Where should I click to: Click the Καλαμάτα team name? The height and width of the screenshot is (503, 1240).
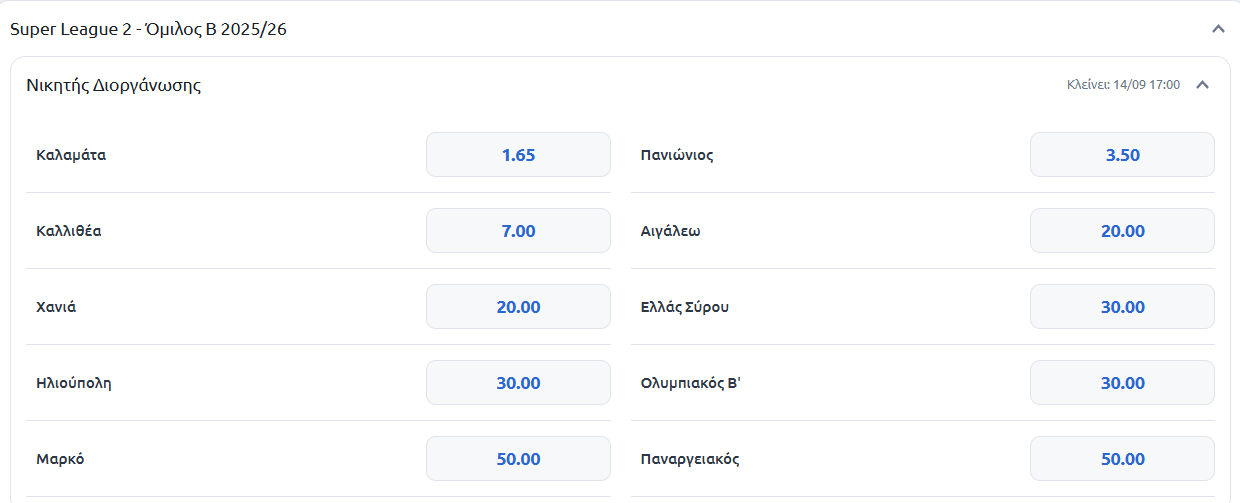[71, 155]
